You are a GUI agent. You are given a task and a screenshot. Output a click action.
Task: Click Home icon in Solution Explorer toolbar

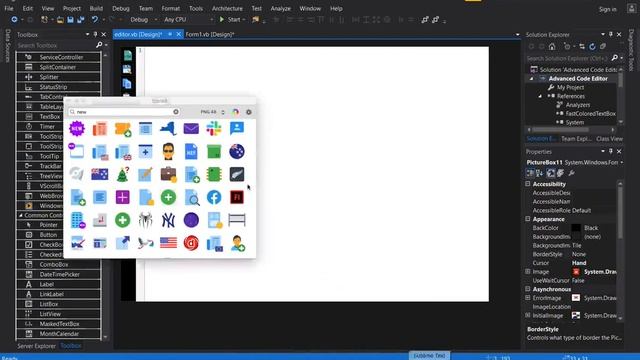click(552, 47)
